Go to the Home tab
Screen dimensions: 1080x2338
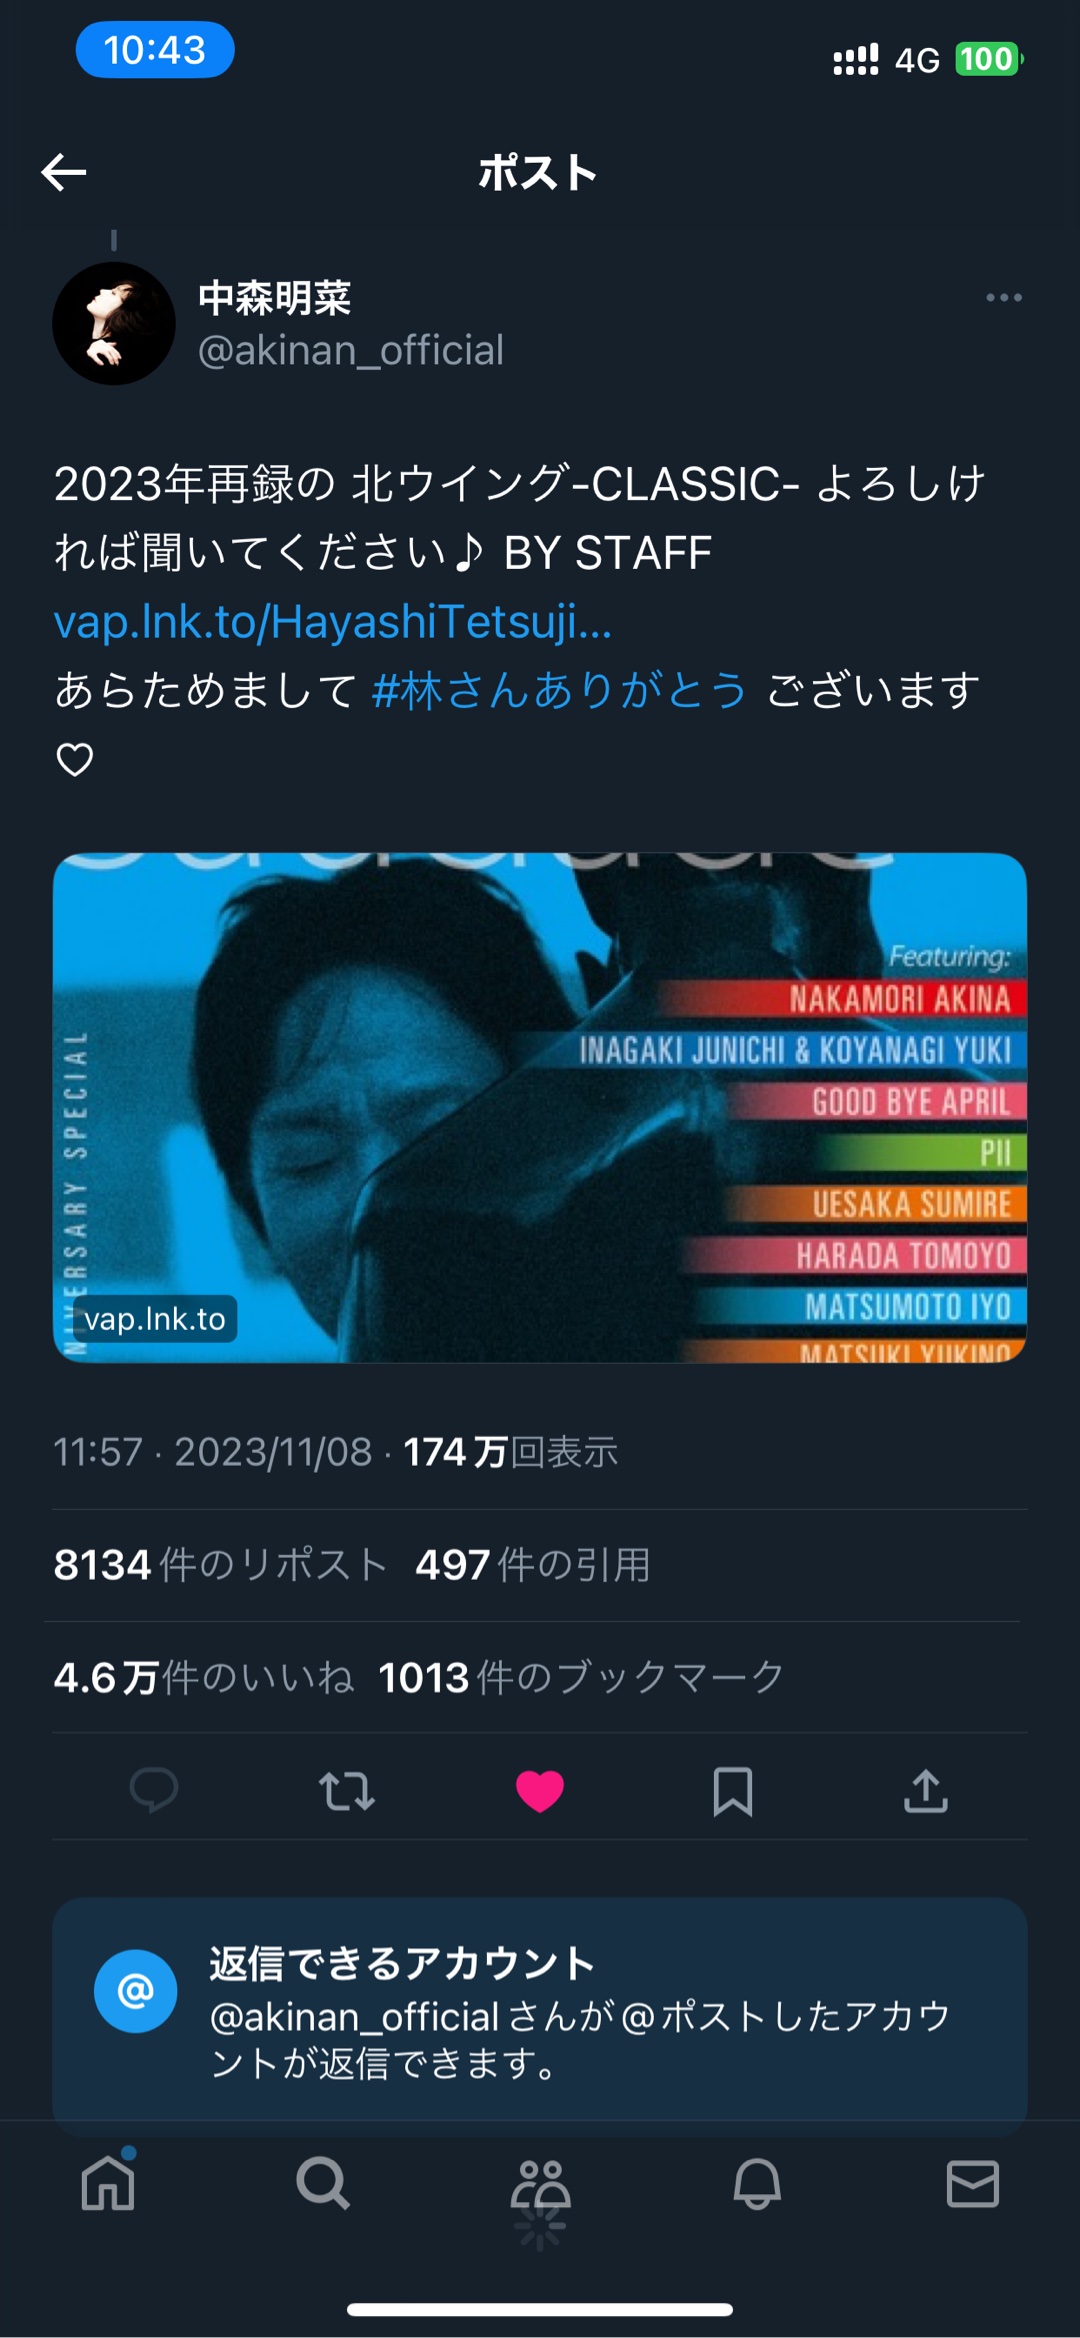[x=108, y=2182]
